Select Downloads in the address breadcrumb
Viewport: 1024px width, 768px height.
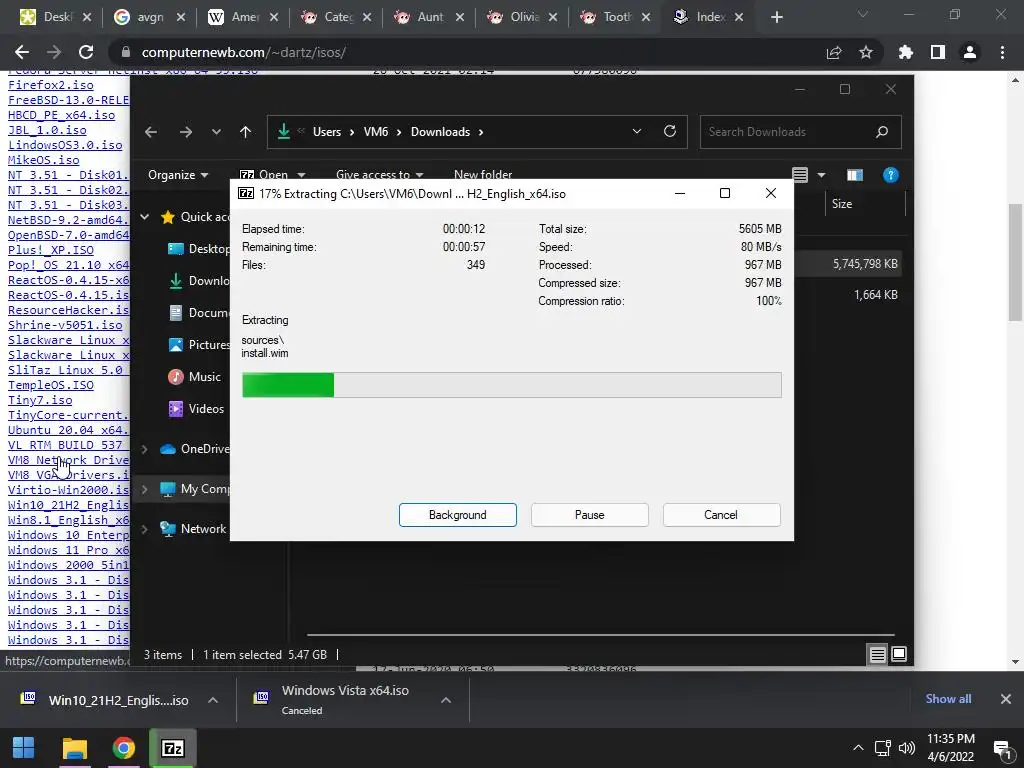pos(440,132)
